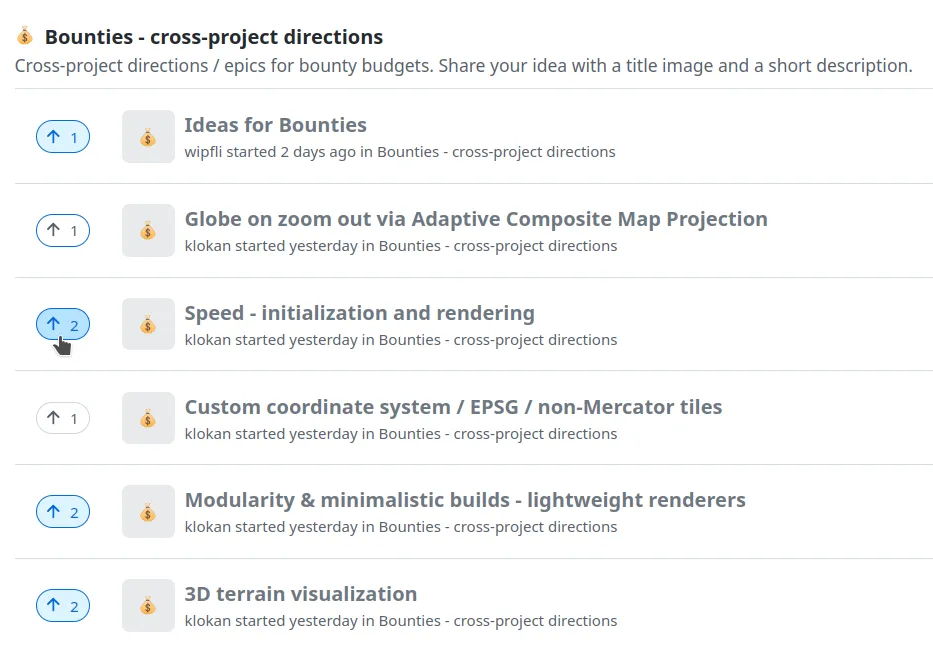The height and width of the screenshot is (671, 933).
Task: Click money bag icon beside Speed discussion
Action: click(148, 324)
